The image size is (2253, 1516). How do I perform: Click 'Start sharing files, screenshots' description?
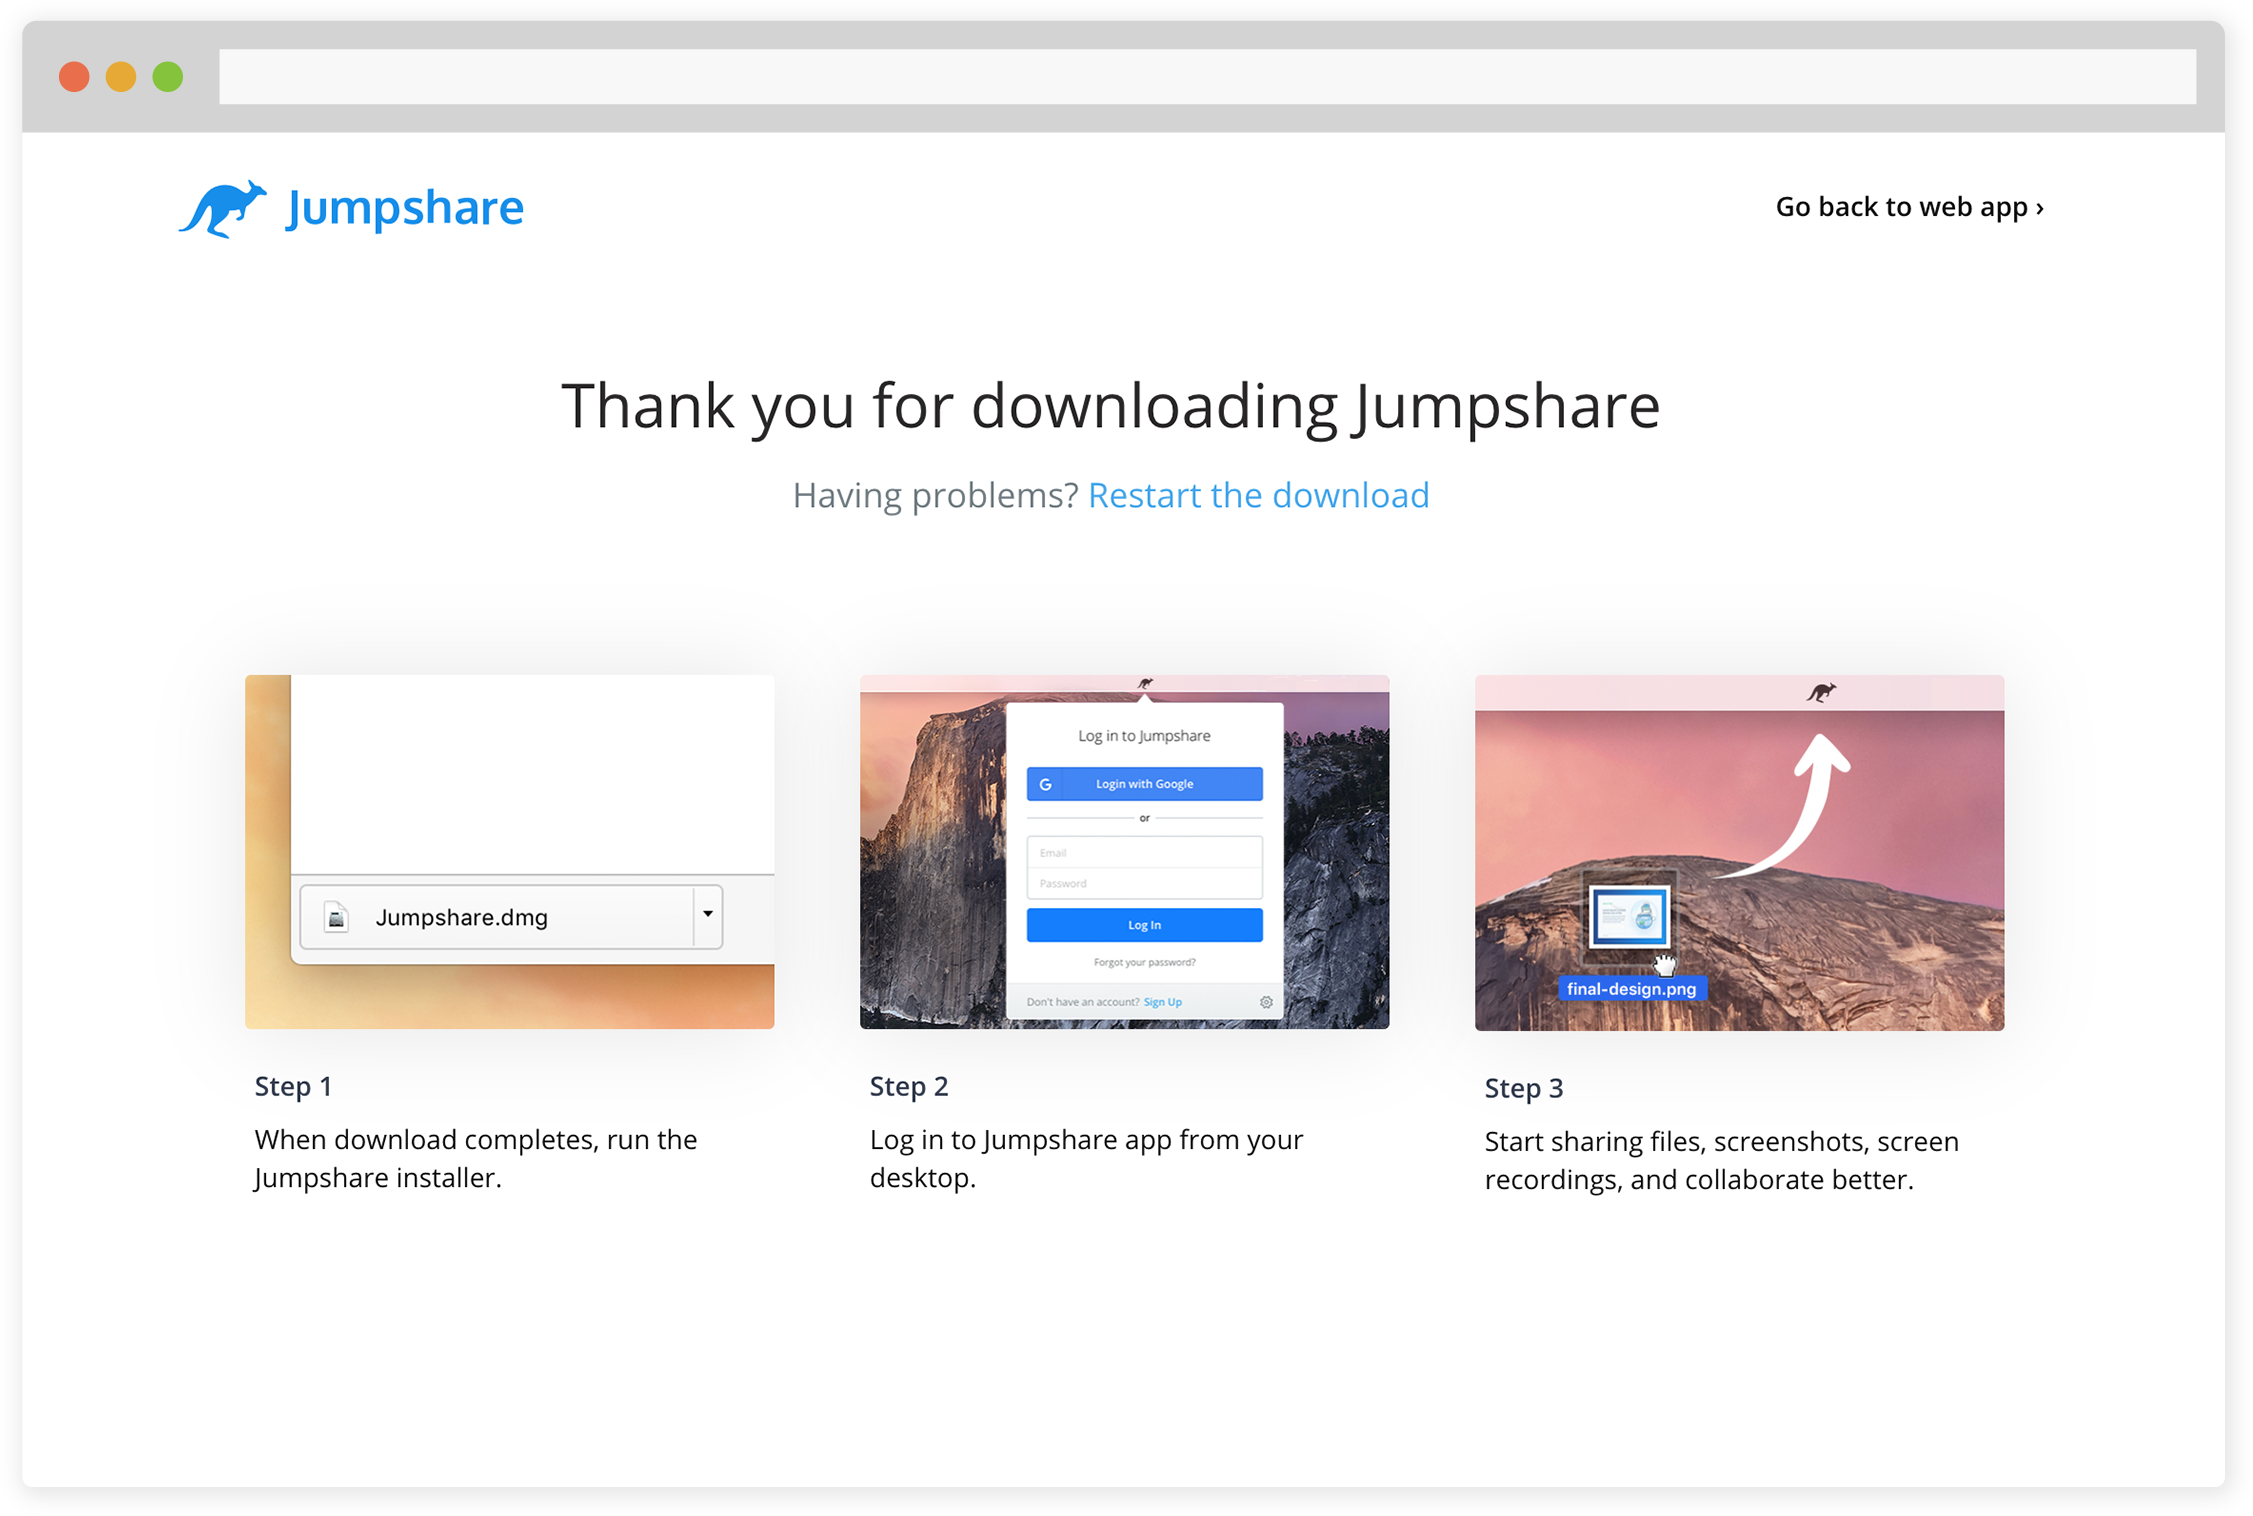[1721, 1161]
